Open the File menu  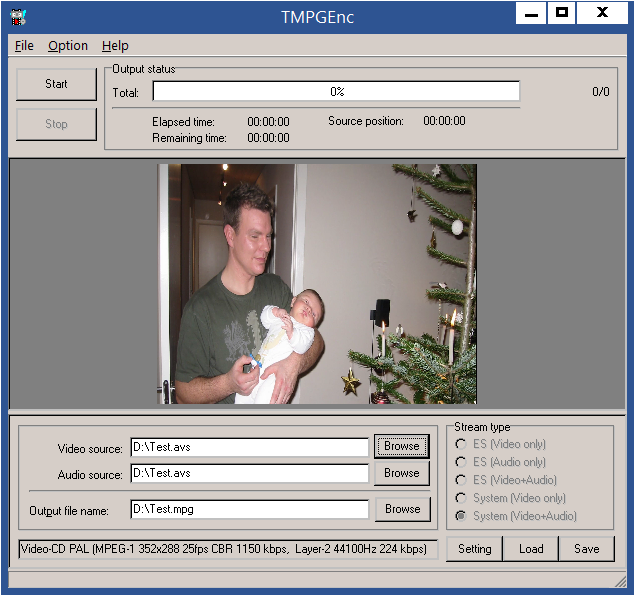[24, 46]
